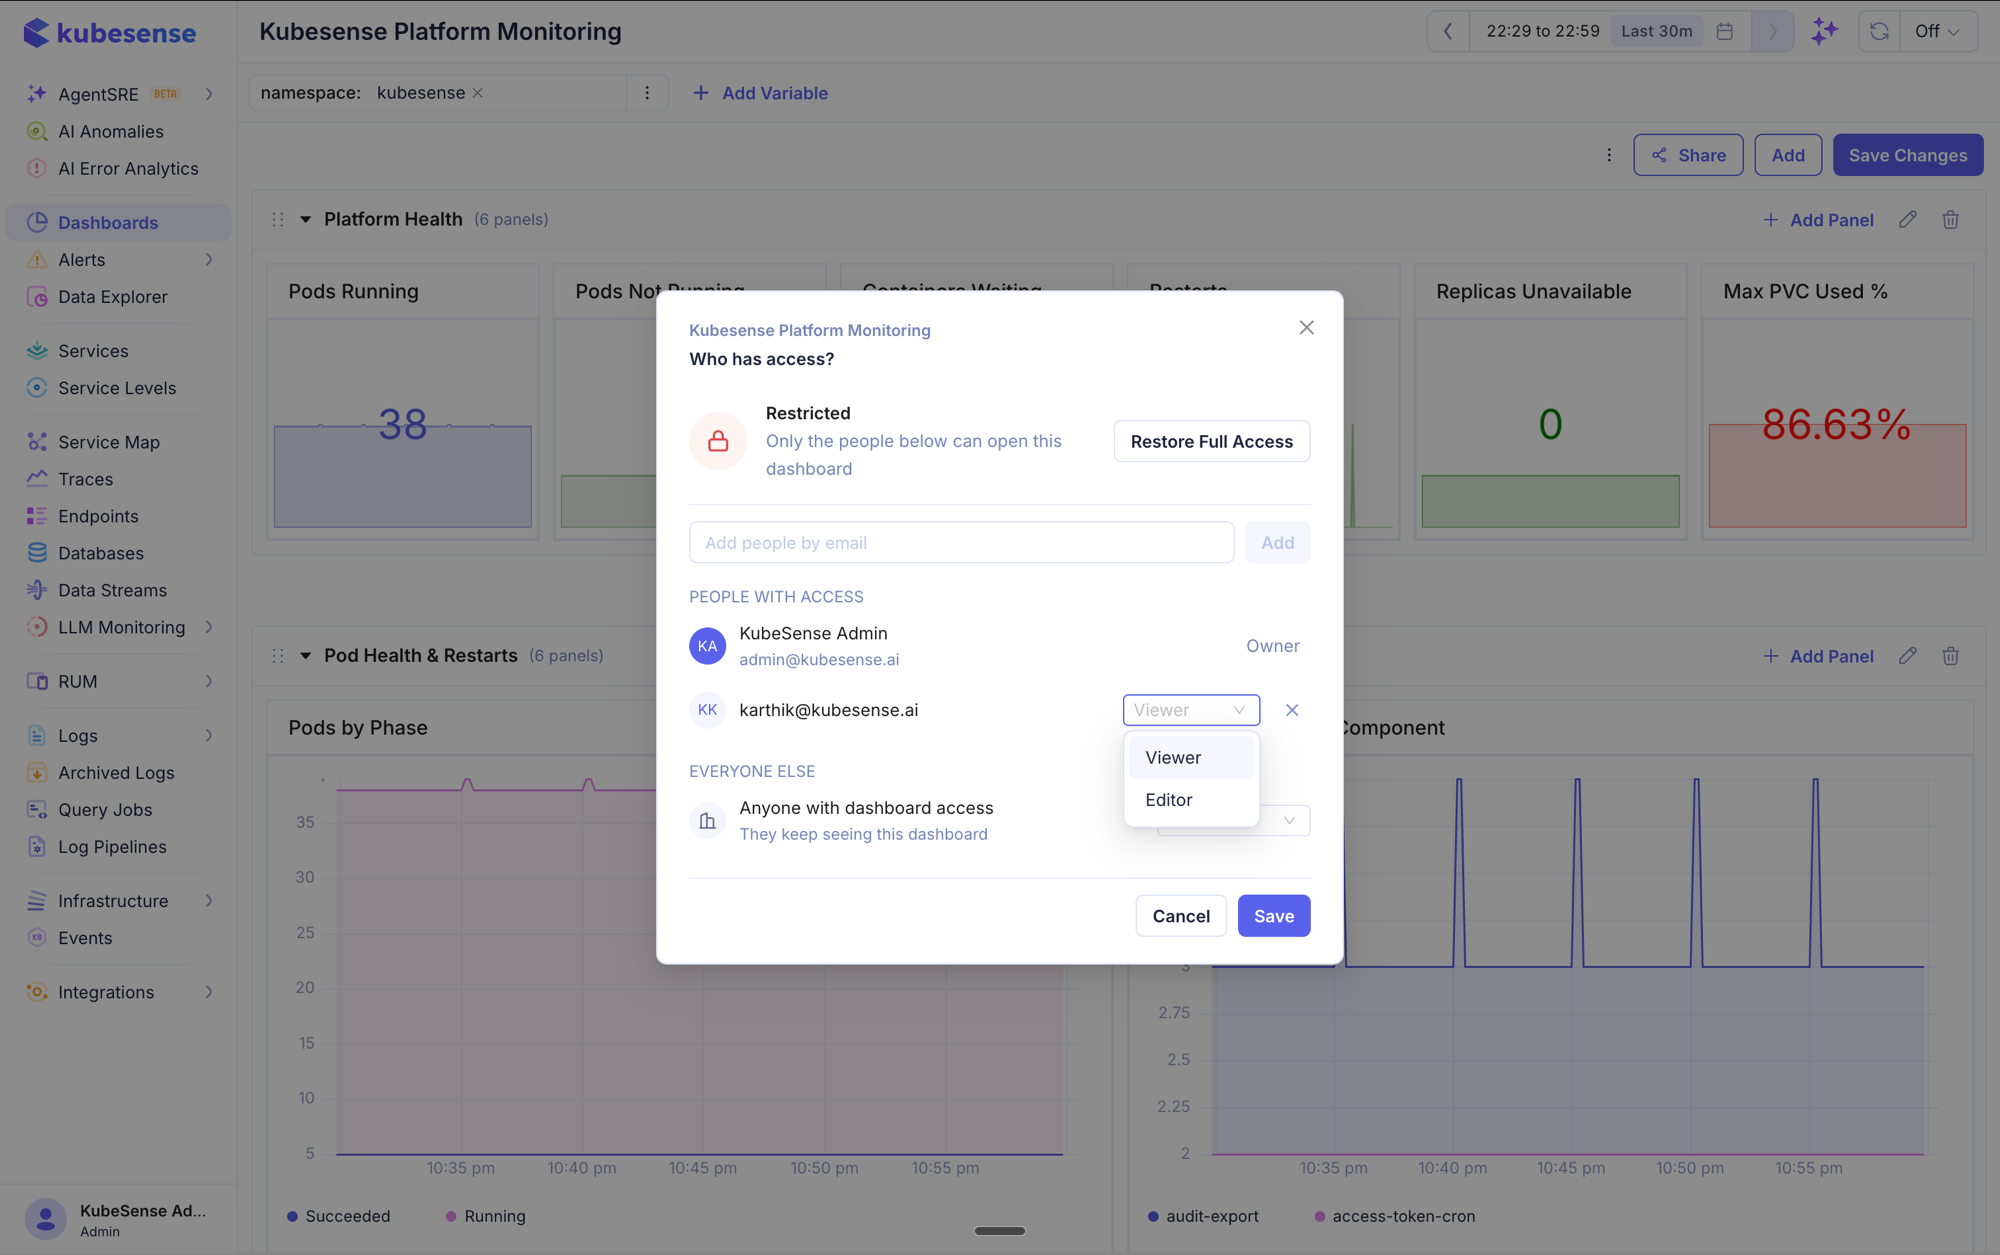The height and width of the screenshot is (1255, 2000).
Task: Go to previous time range arrow
Action: (x=1447, y=31)
